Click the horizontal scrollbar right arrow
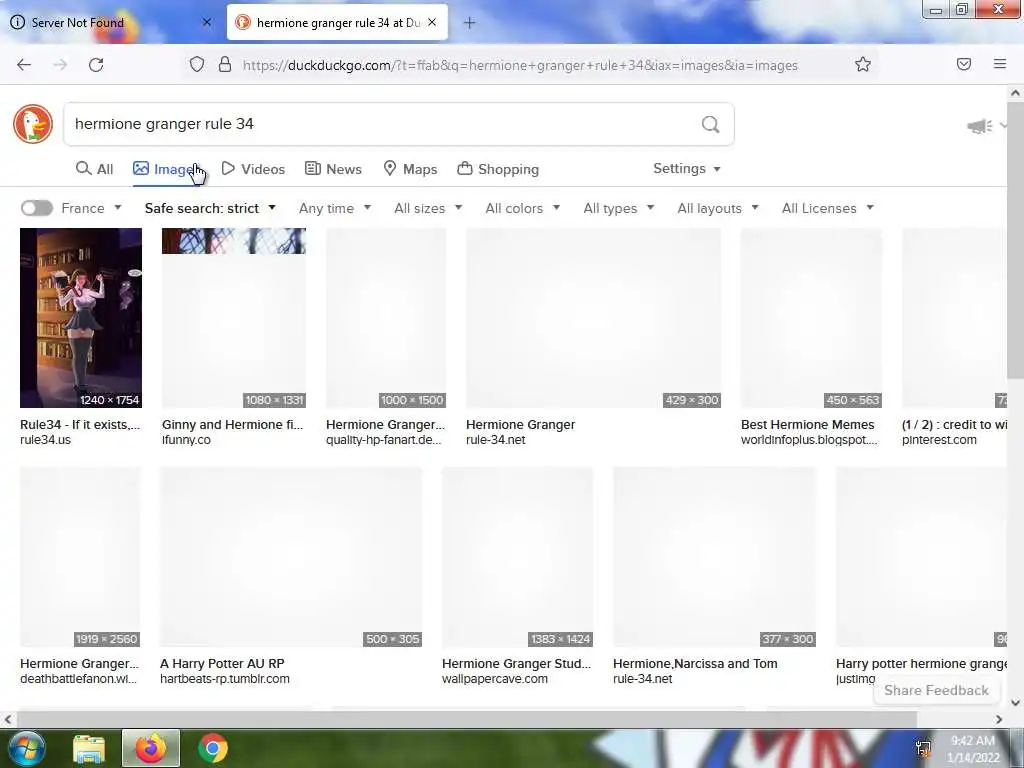 pos(999,719)
